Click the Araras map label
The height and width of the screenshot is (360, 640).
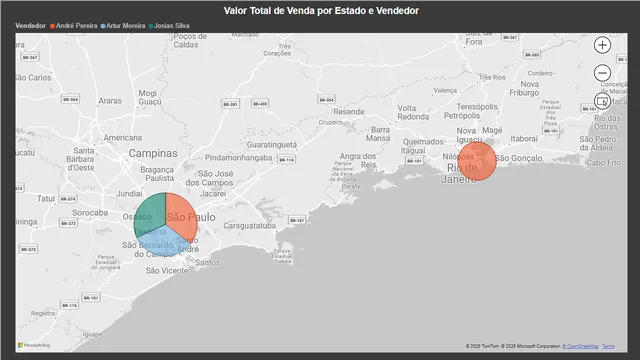tap(110, 100)
